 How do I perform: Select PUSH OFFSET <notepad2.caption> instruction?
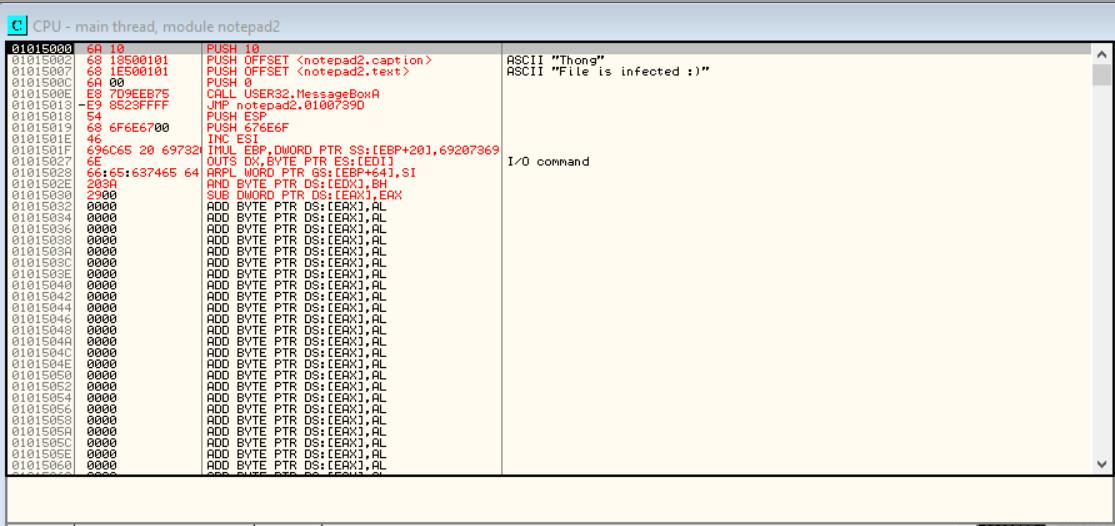click(319, 60)
